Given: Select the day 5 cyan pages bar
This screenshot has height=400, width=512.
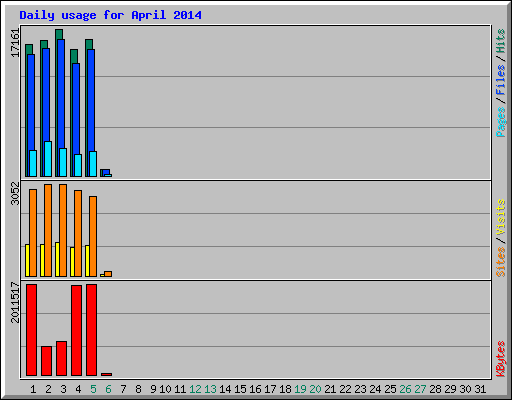Looking at the screenshot, I should tap(93, 164).
